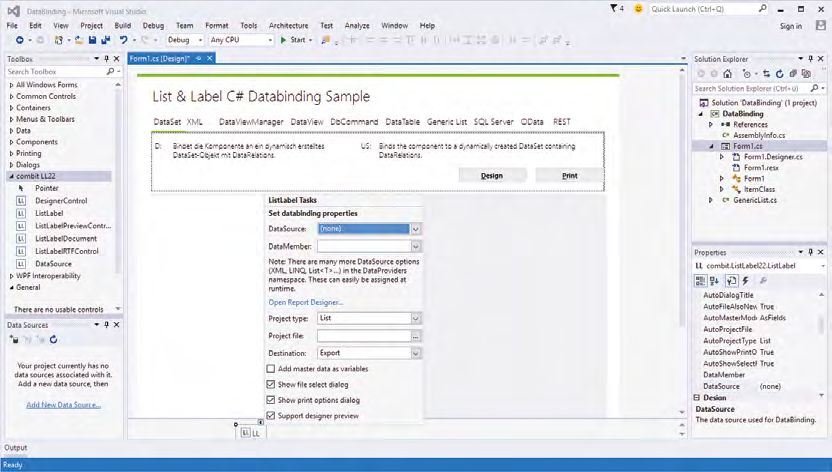Enable Add master data as variables
This screenshot has width=832, height=472.
[x=271, y=369]
